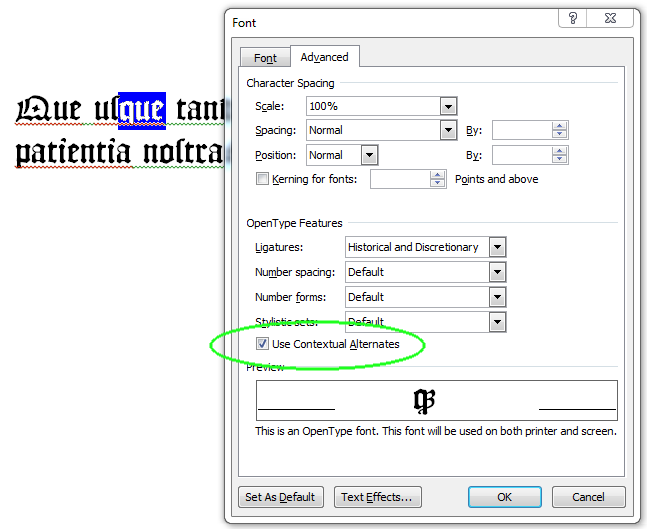
Task: Increase the Position By value with up arrow
Action: 560,151
